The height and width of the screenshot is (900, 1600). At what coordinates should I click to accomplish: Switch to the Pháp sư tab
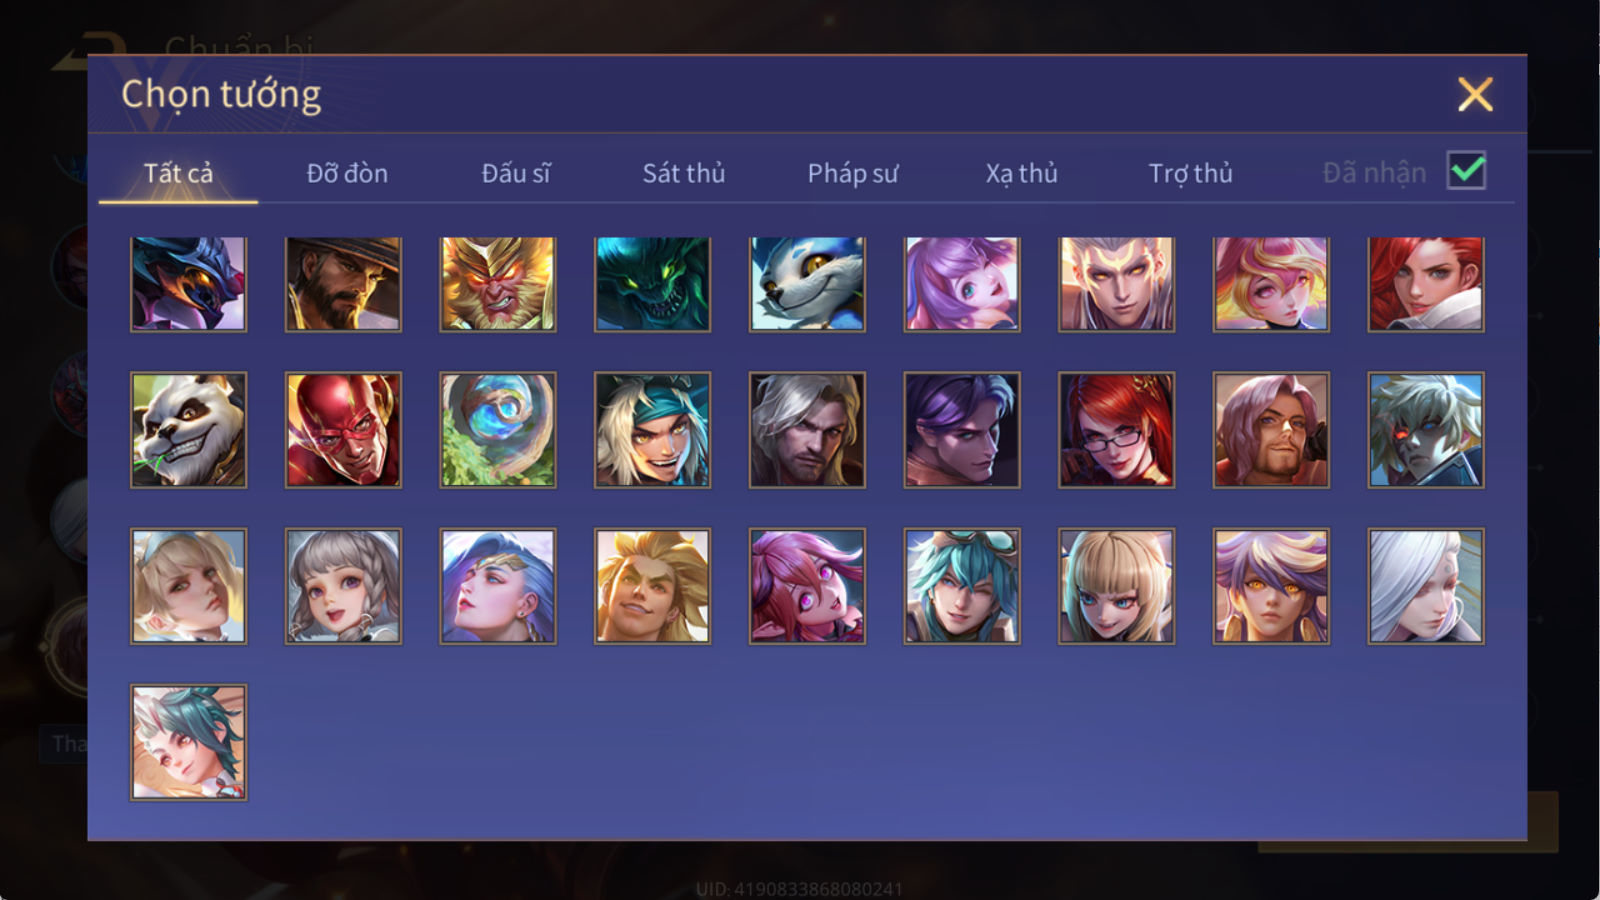tap(853, 173)
